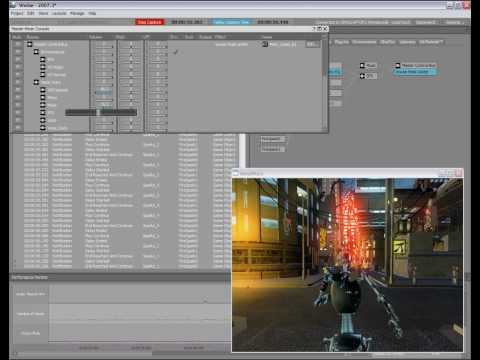480x360 pixels.
Task: Click the Wwise application icon in title bar
Action: (13, 5)
